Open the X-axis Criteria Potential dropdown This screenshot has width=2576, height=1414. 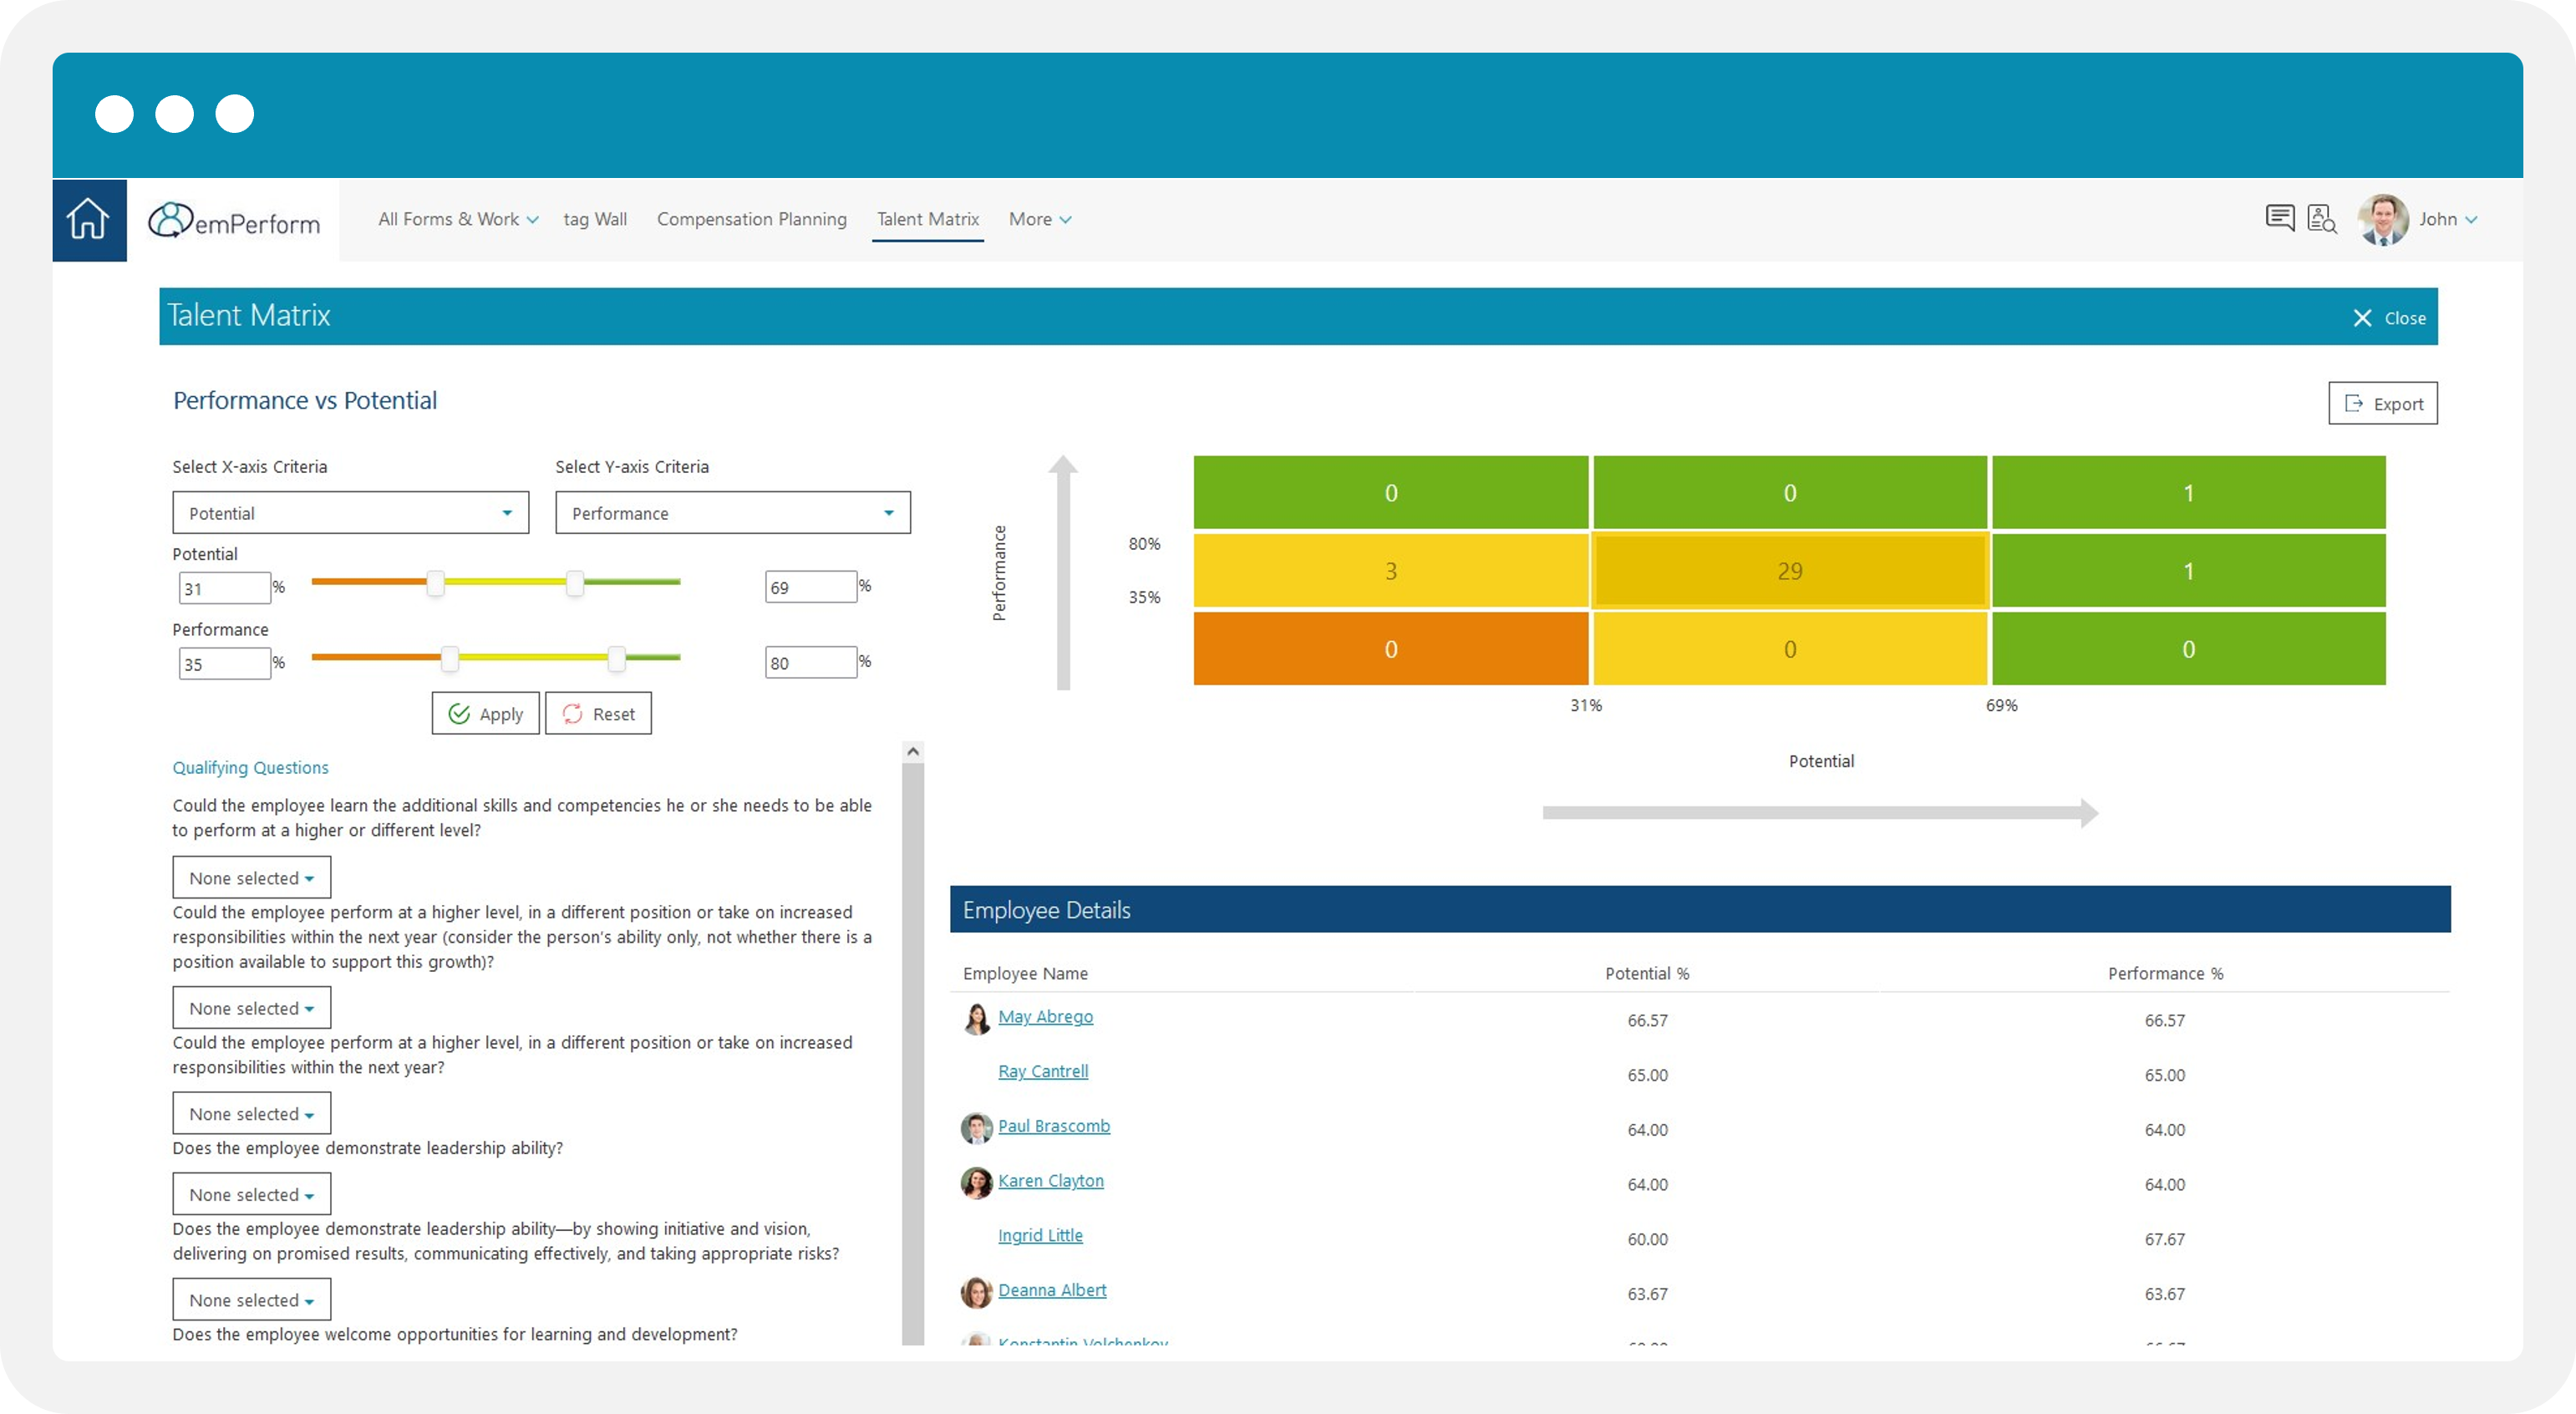[x=350, y=513]
